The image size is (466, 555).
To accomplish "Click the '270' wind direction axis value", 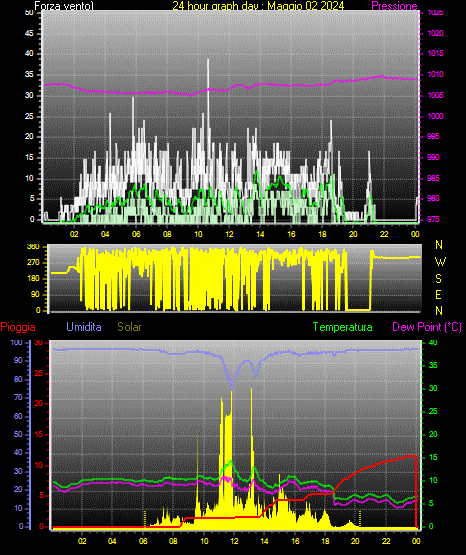I will (x=33, y=263).
